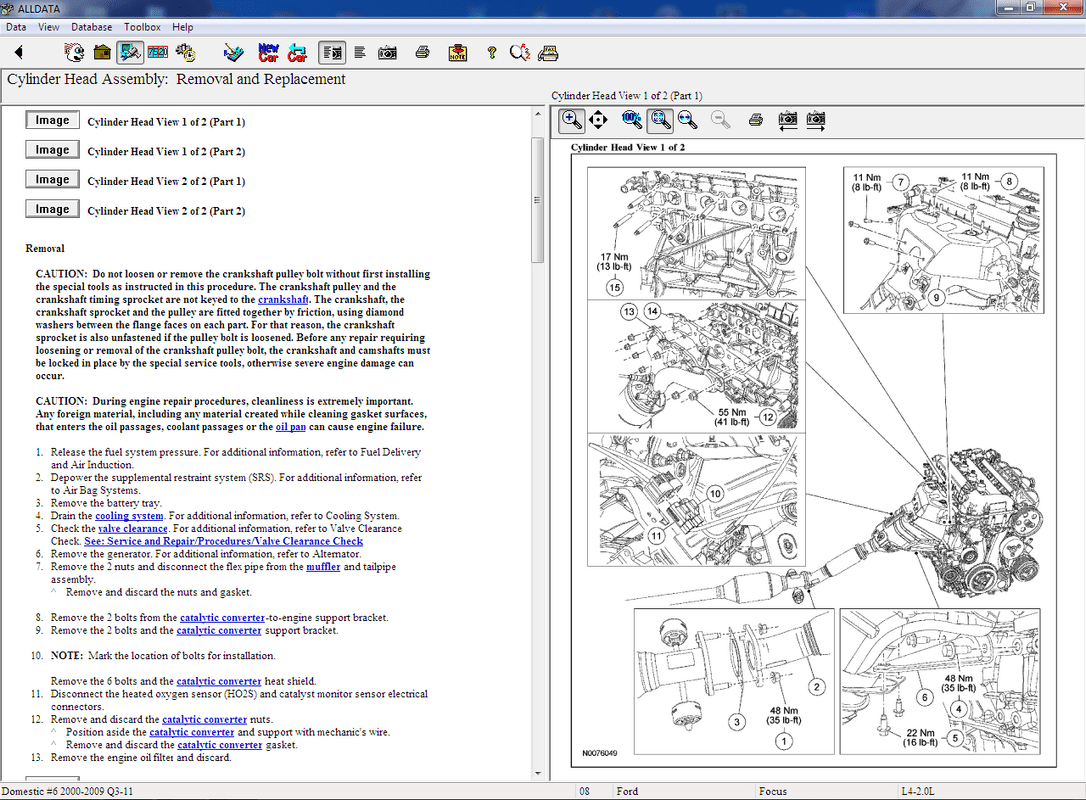Open help with the question mark icon
Screen dimensions: 1086x800
492,53
